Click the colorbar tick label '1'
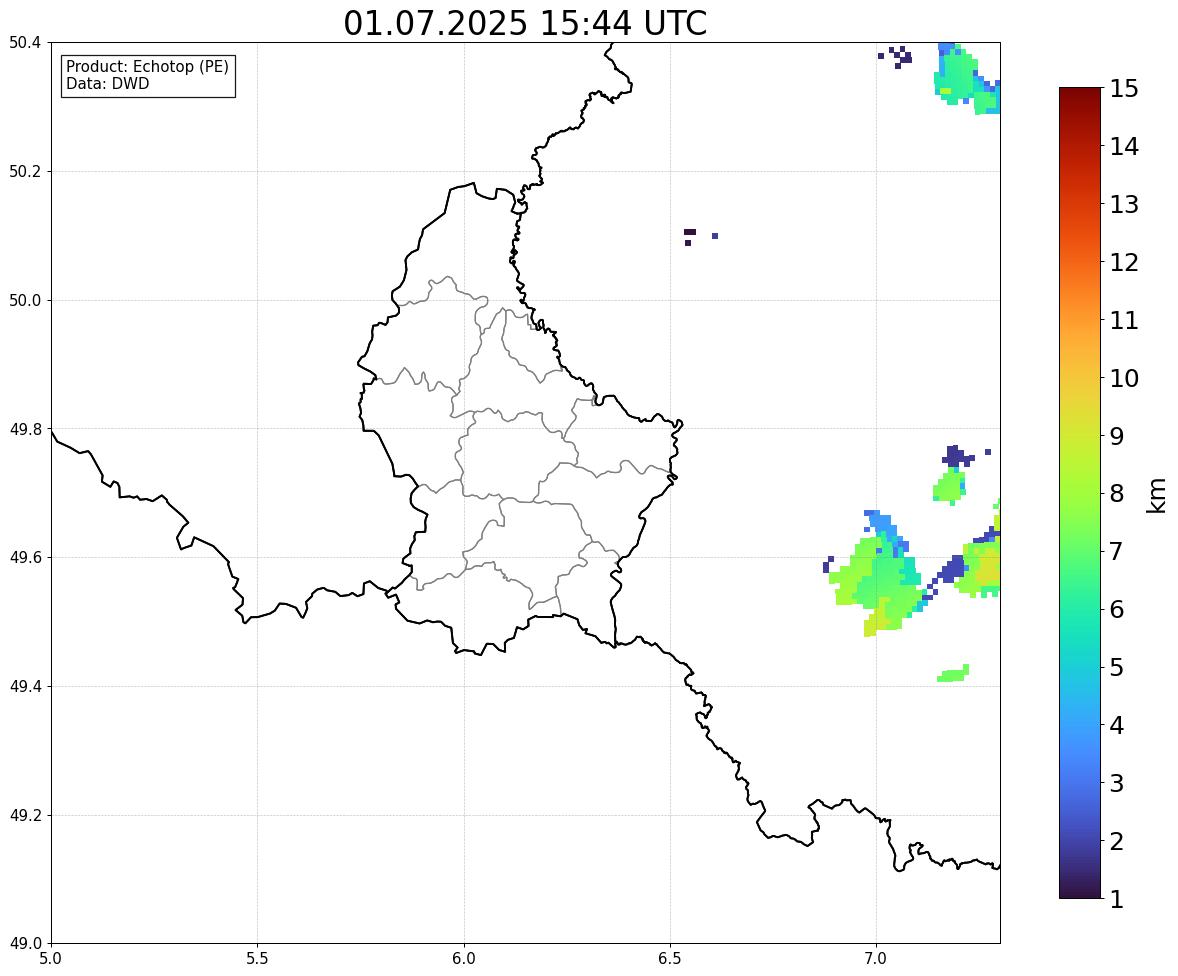The height and width of the screenshot is (976, 1178). click(1116, 899)
